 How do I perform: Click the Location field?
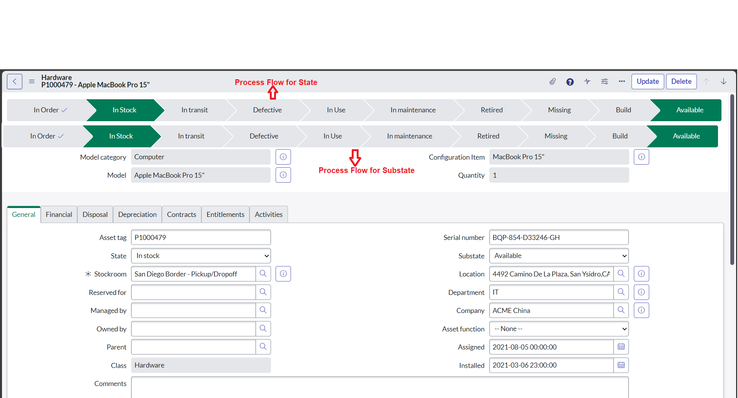coord(551,274)
